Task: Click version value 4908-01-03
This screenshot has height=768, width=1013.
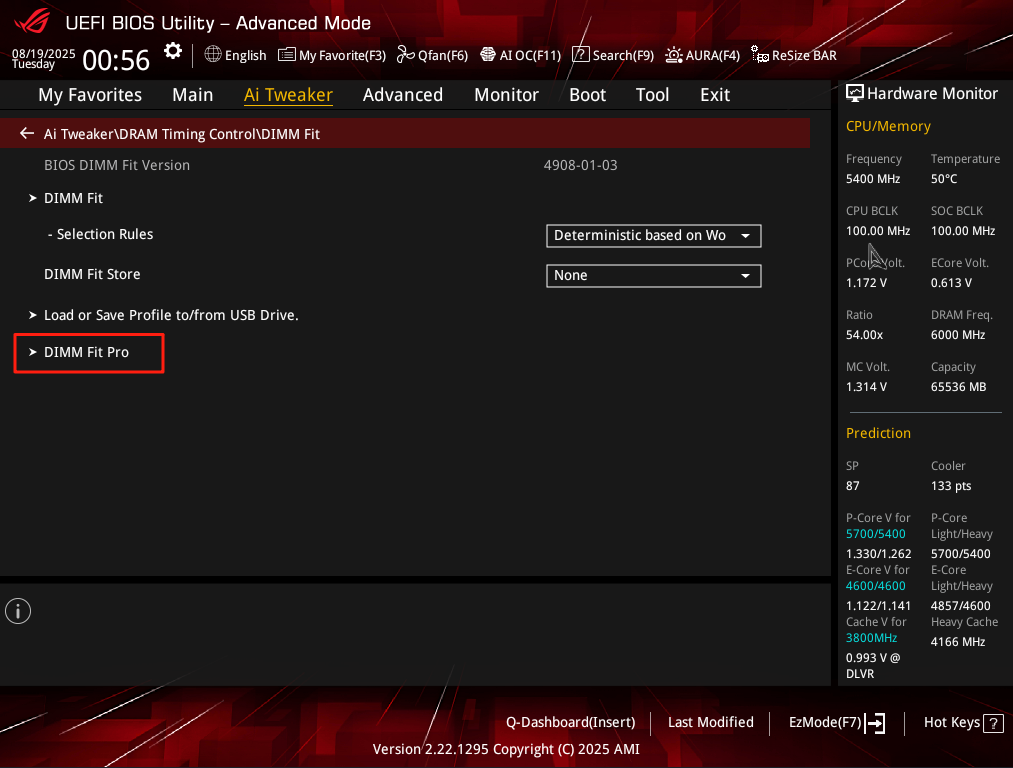Action: 580,165
